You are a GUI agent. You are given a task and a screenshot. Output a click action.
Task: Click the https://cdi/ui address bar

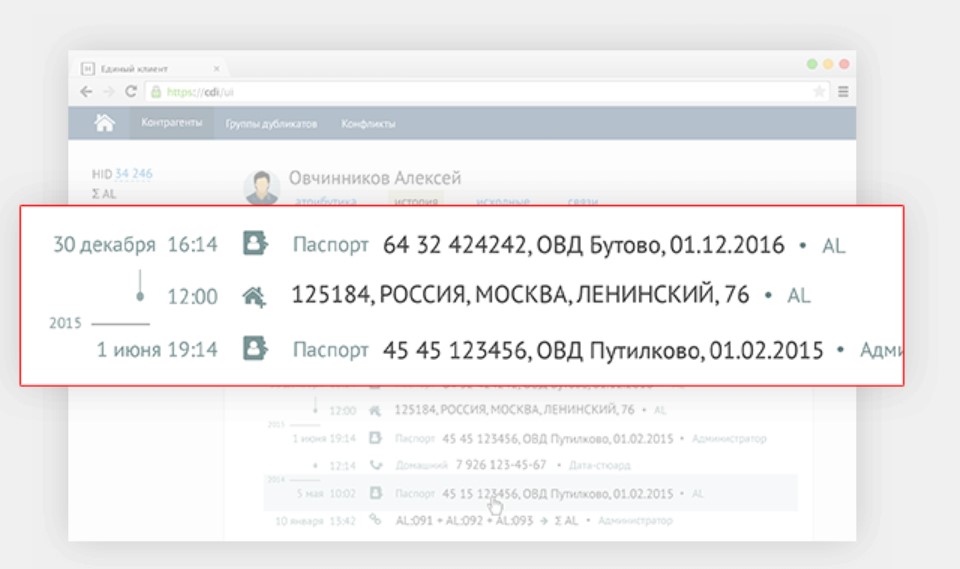pyautogui.click(x=487, y=92)
